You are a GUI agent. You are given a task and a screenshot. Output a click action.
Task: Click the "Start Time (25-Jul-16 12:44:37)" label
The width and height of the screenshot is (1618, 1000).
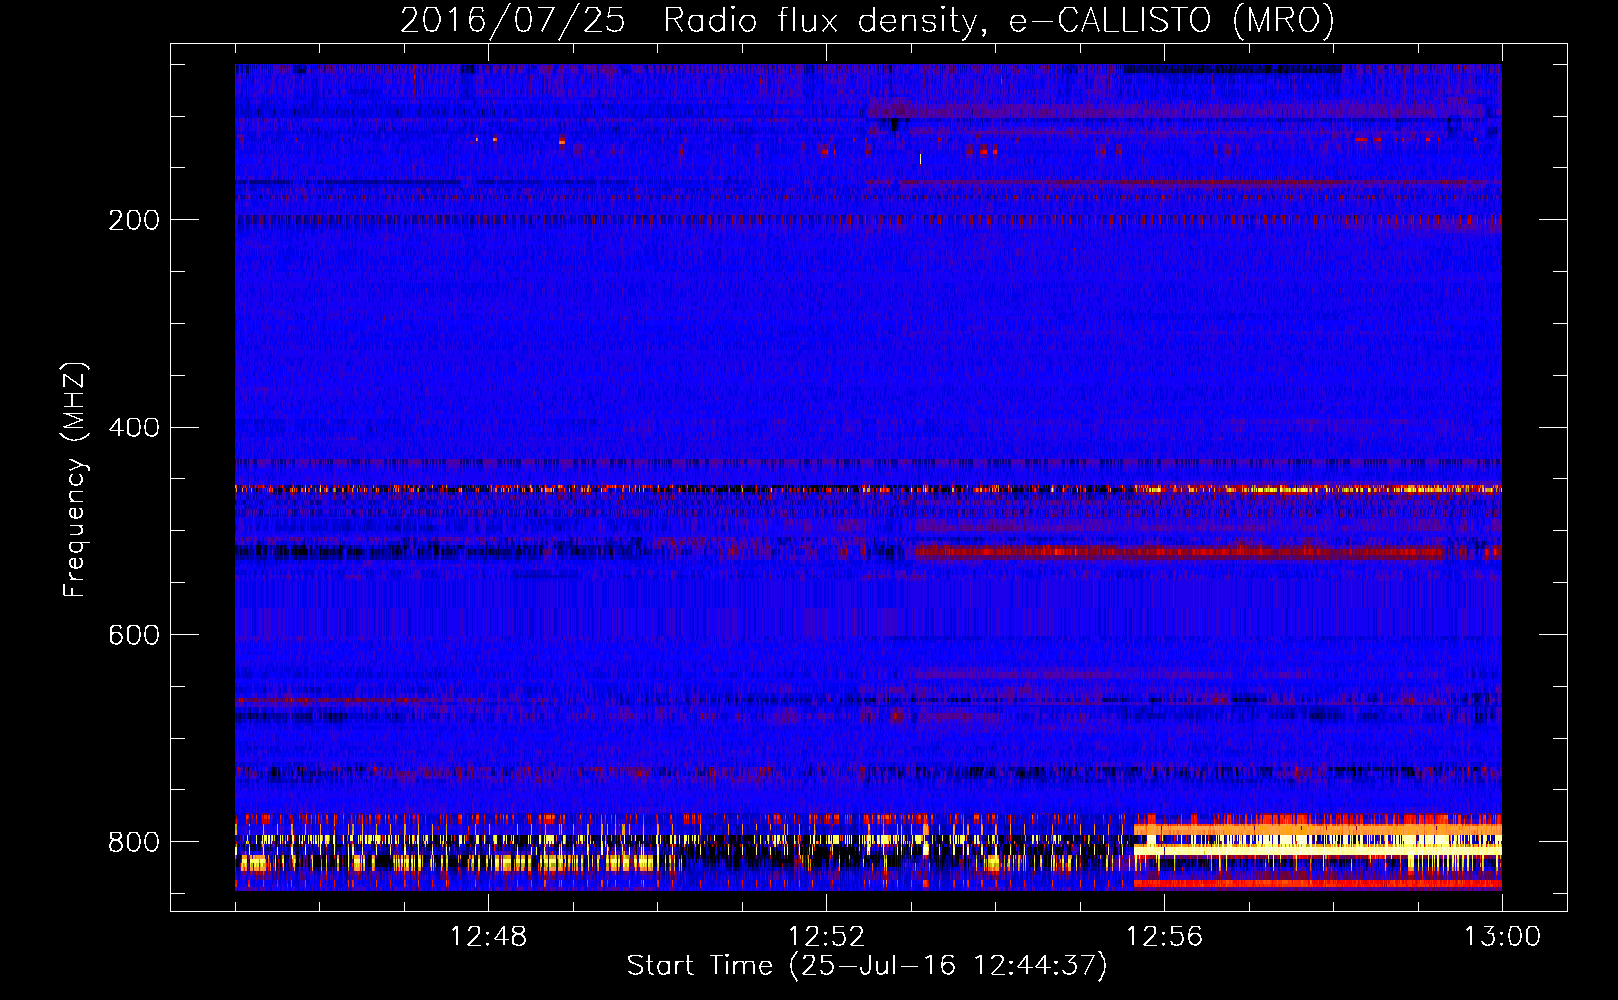coord(867,966)
